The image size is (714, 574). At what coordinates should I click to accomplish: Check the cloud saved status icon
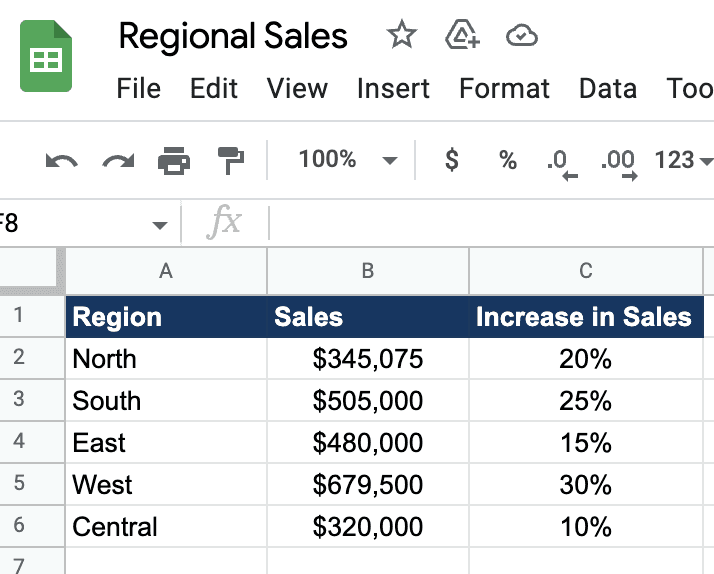tap(522, 36)
